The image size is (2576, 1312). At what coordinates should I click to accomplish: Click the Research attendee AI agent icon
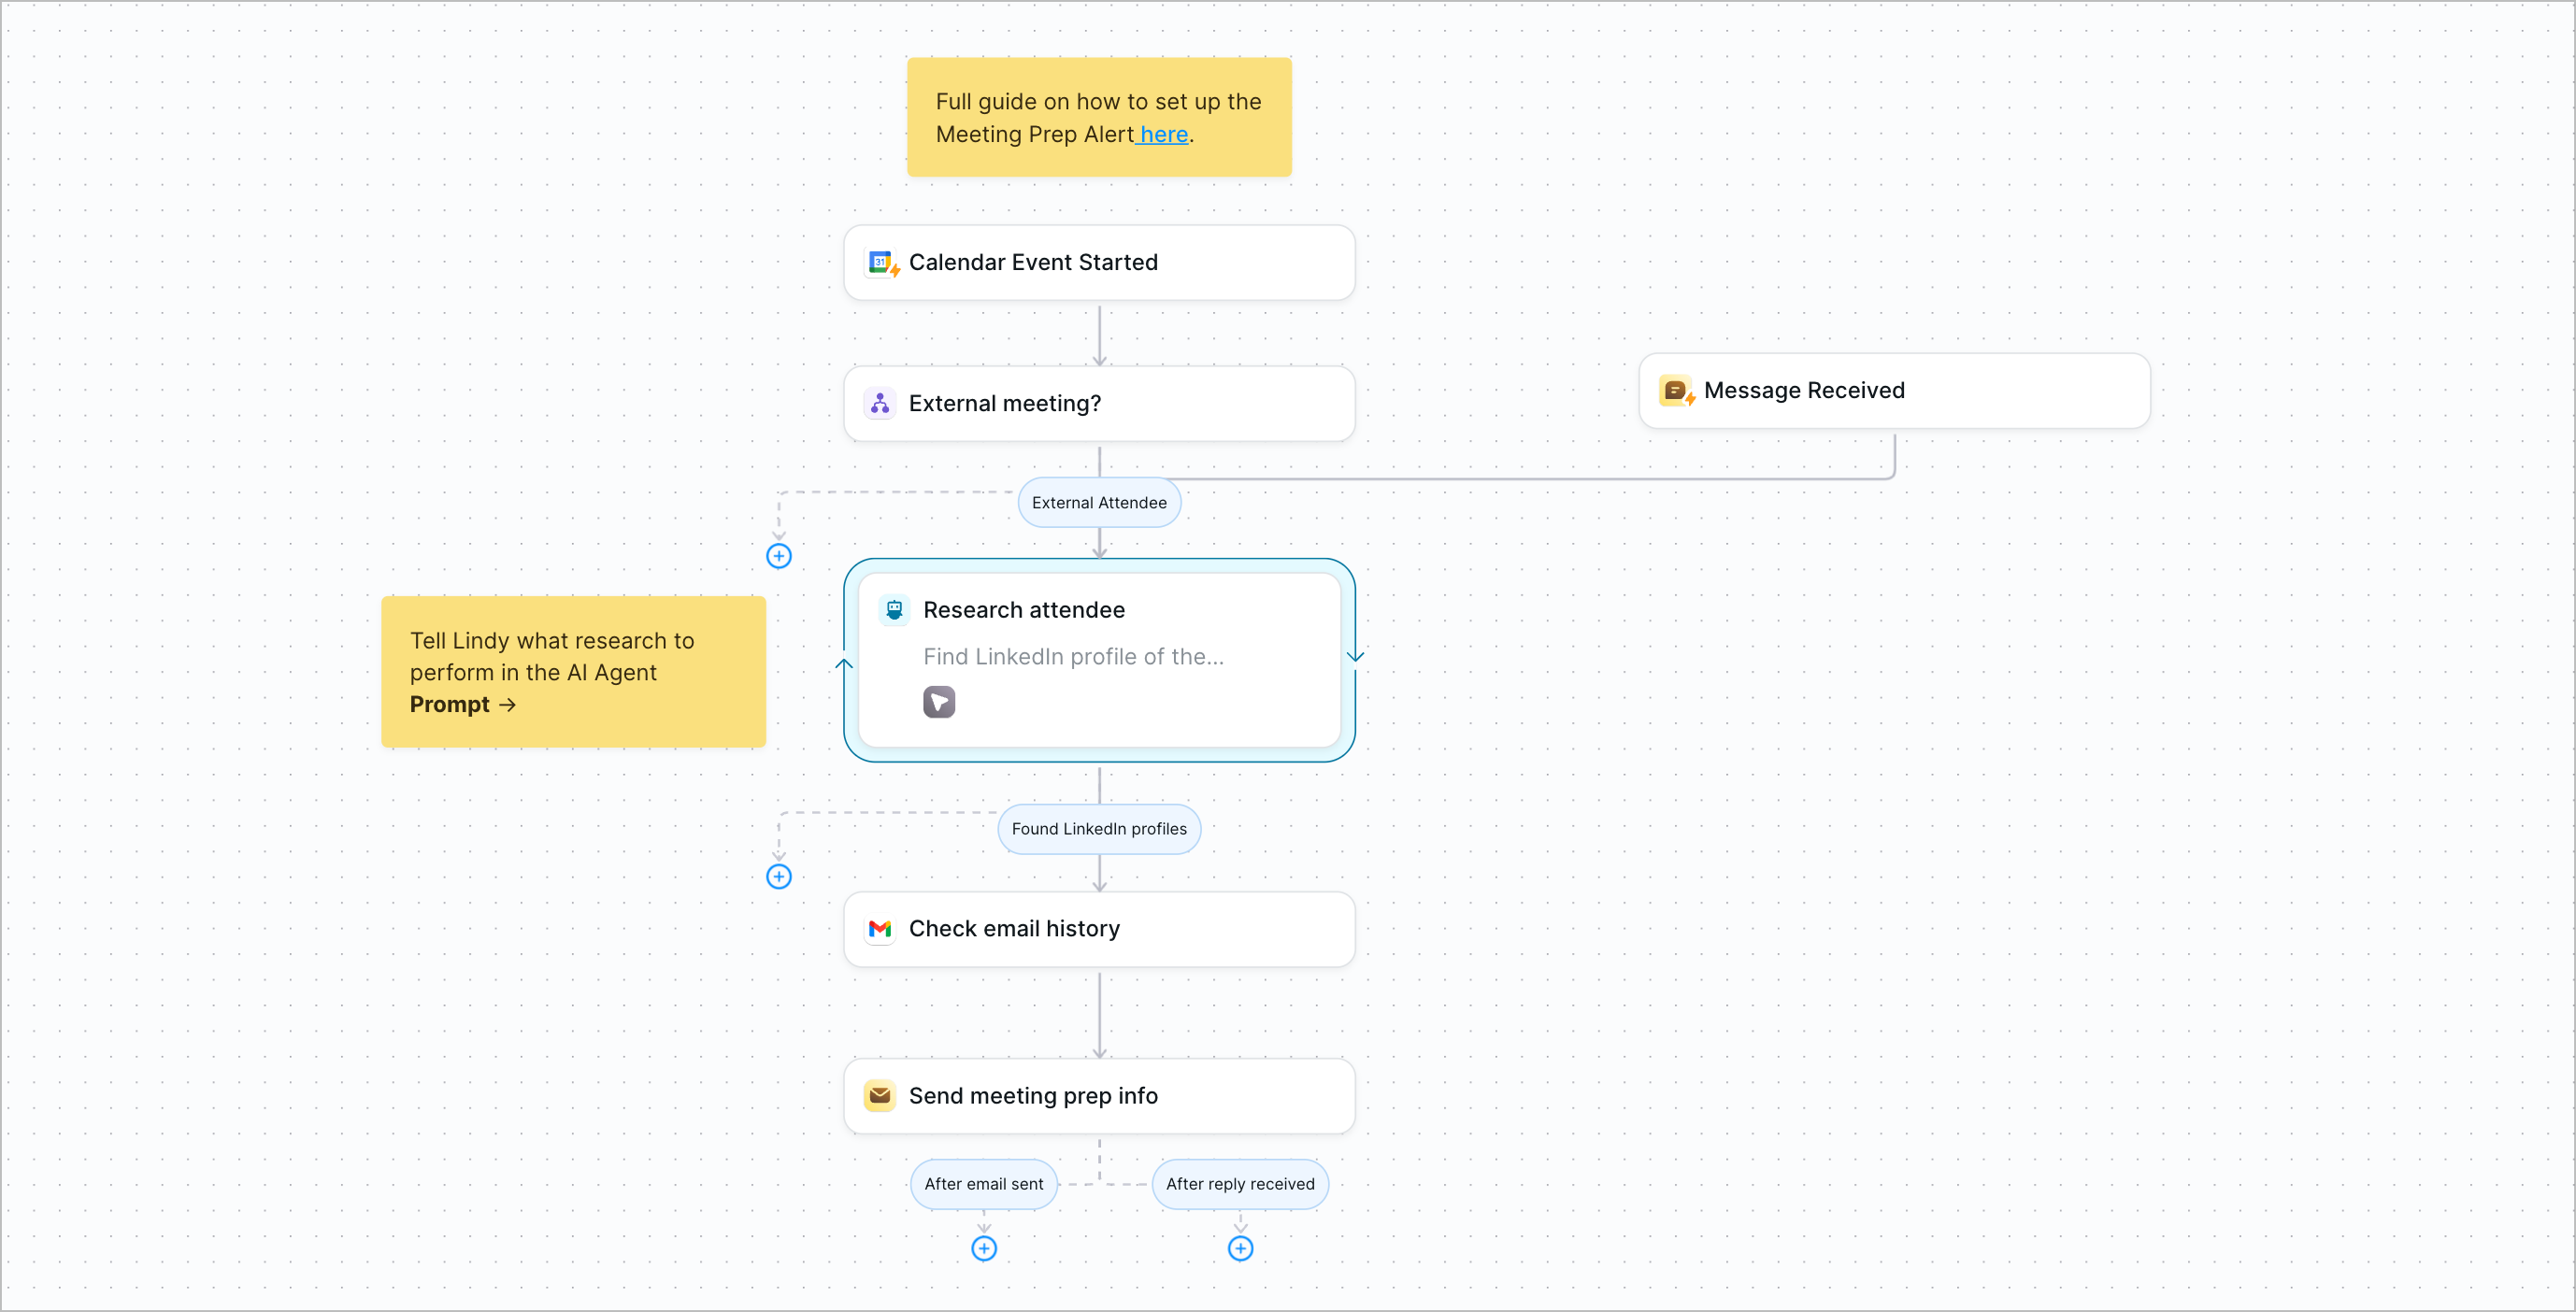click(895, 607)
